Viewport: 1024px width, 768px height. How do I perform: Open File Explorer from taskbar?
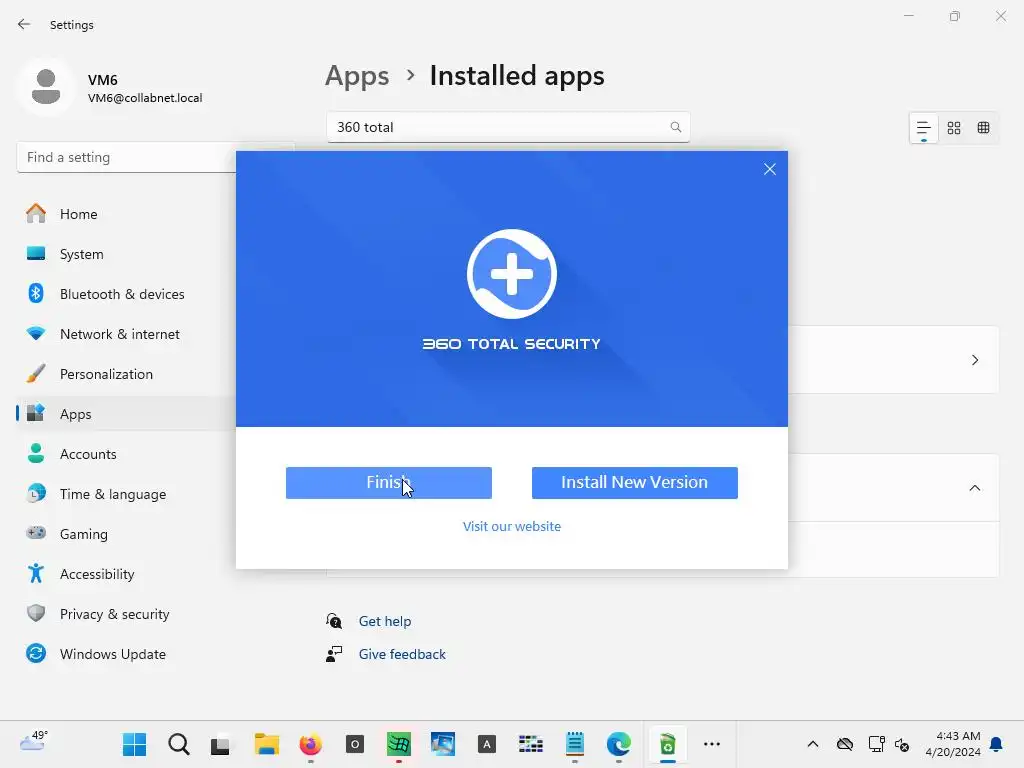point(266,744)
